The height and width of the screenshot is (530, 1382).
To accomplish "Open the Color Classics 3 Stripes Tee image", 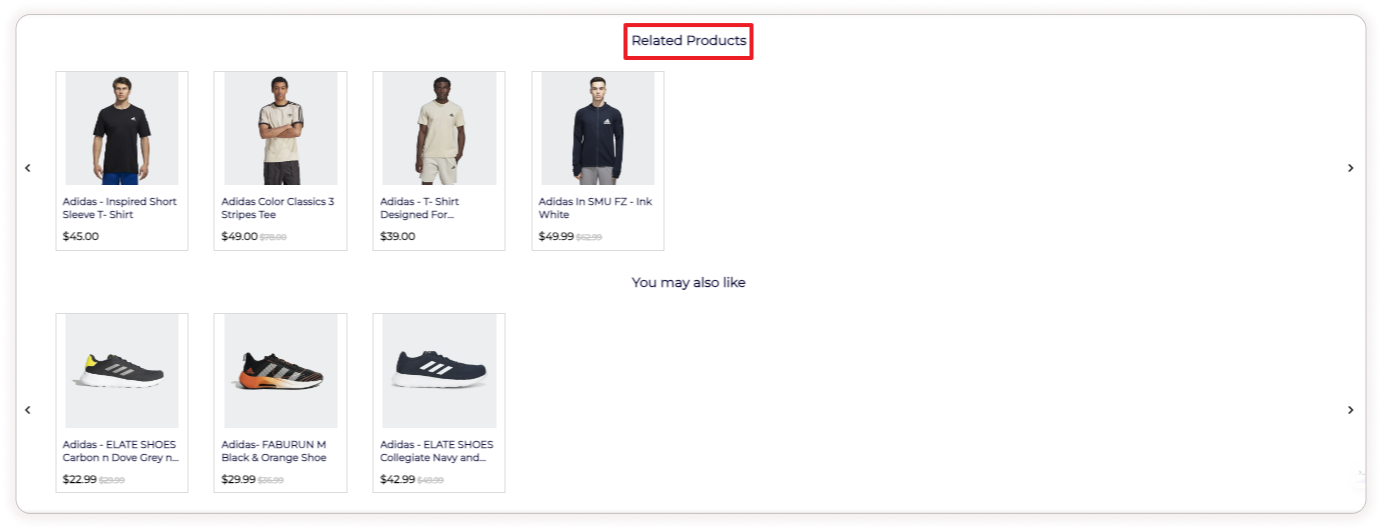I will [x=280, y=128].
